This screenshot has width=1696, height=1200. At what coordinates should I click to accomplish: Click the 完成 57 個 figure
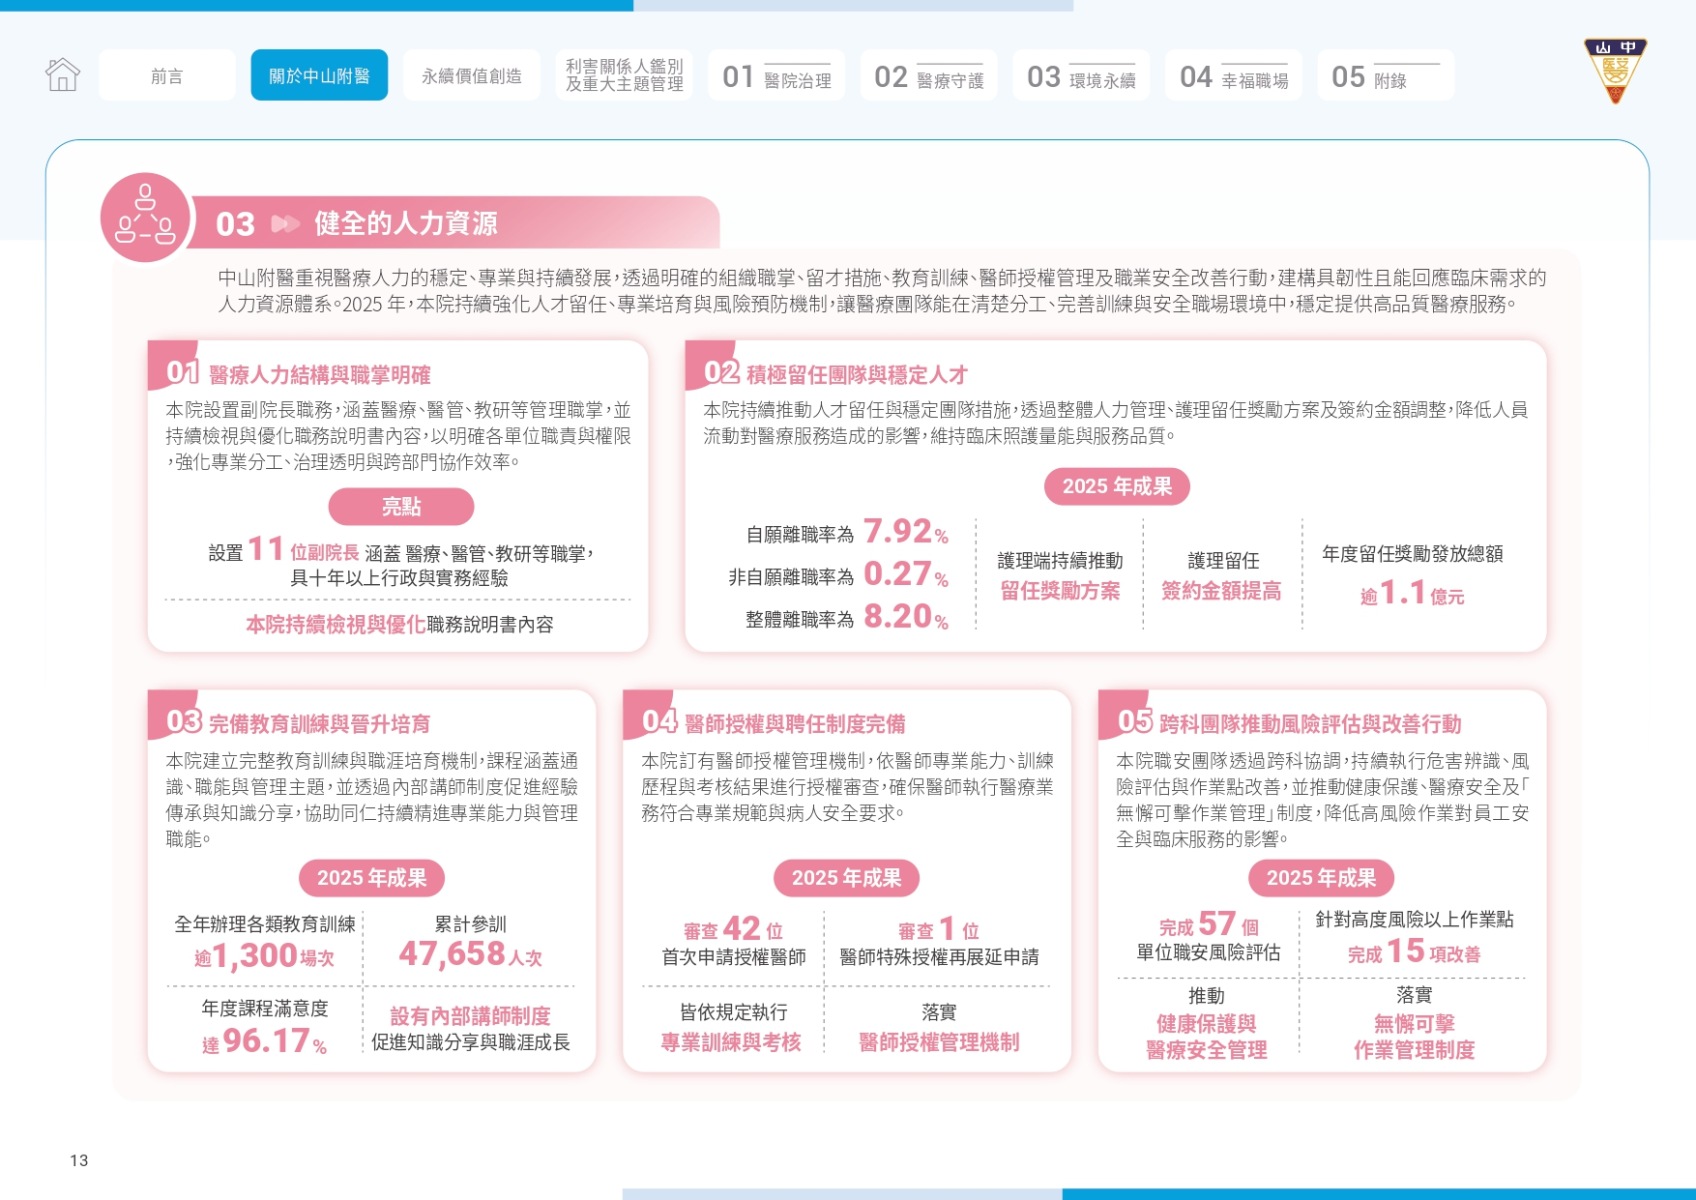pos(1209,925)
